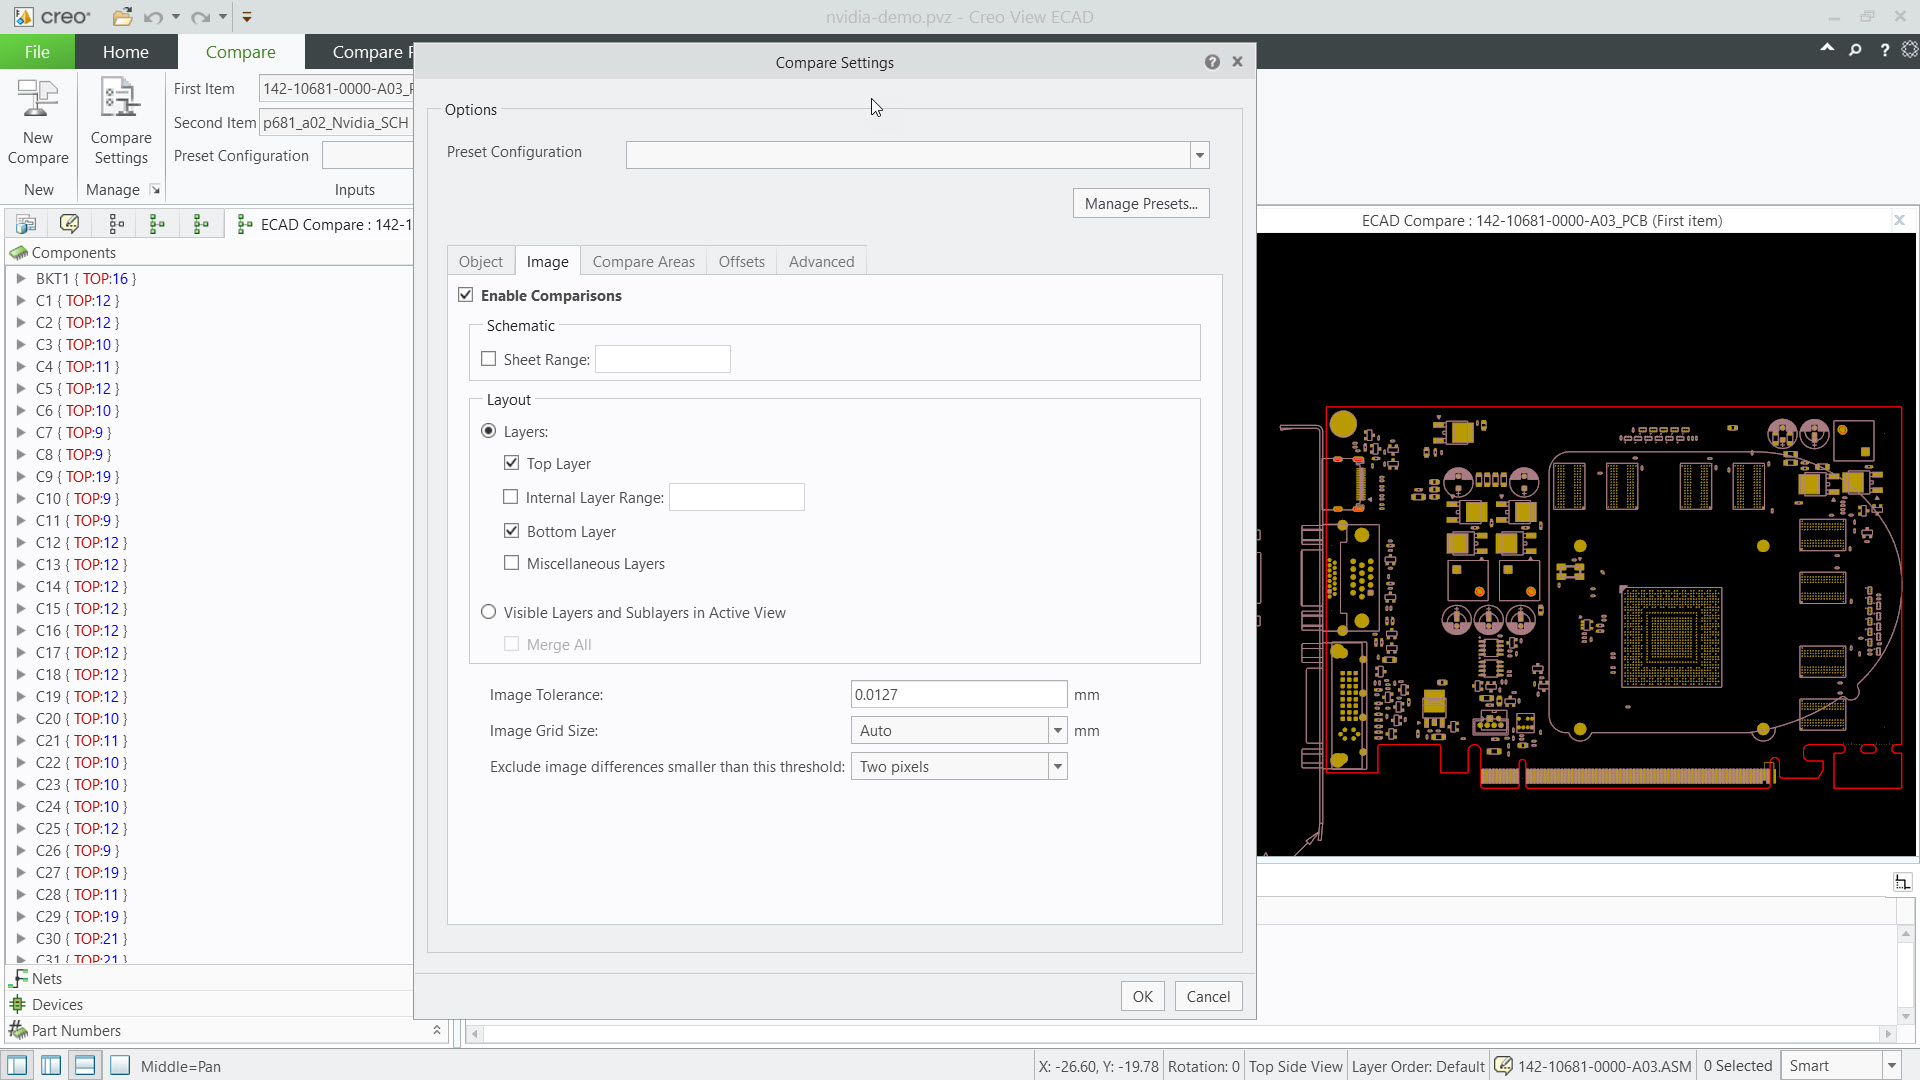Click the search magnifier icon in ribbon bar
This screenshot has width=1920, height=1080.
(x=1855, y=49)
